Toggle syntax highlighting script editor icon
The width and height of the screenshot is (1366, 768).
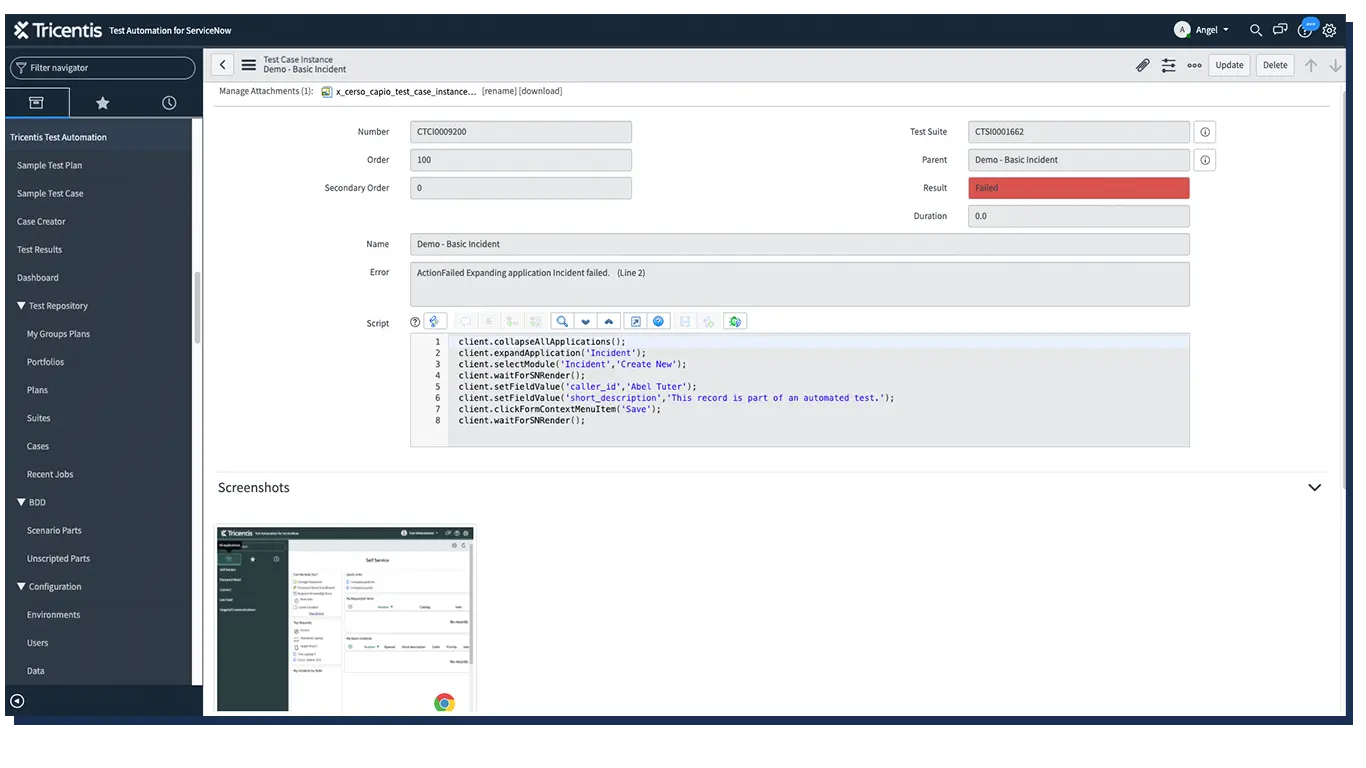[x=435, y=321]
